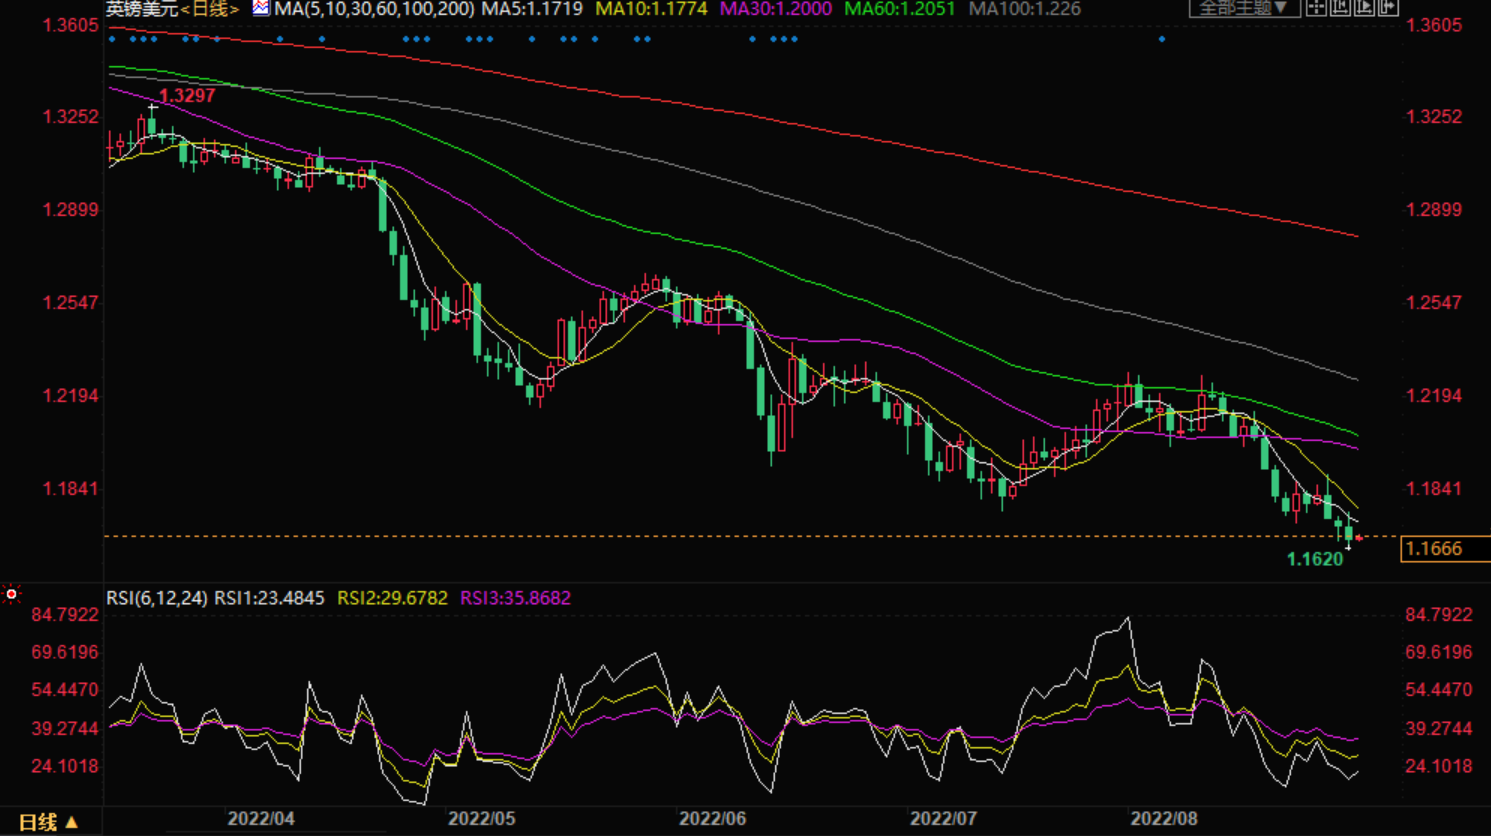Click the red arrow at current price line
1491x836 pixels.
[1359, 538]
